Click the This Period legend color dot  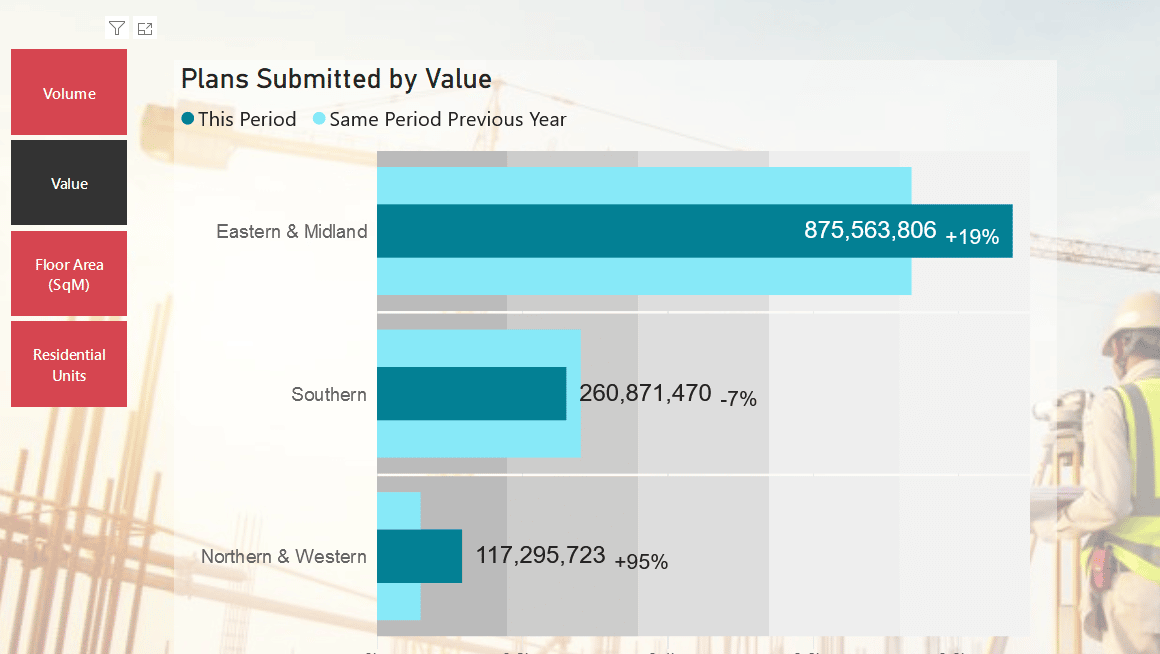[x=187, y=119]
